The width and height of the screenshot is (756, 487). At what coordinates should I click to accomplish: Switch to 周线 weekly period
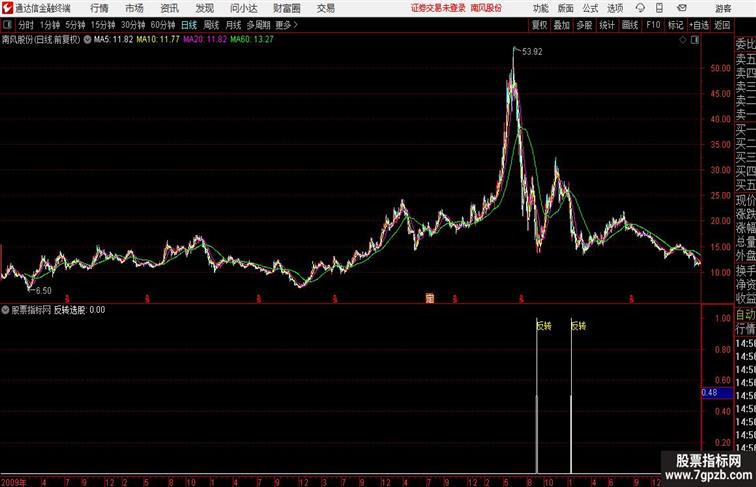click(x=211, y=25)
